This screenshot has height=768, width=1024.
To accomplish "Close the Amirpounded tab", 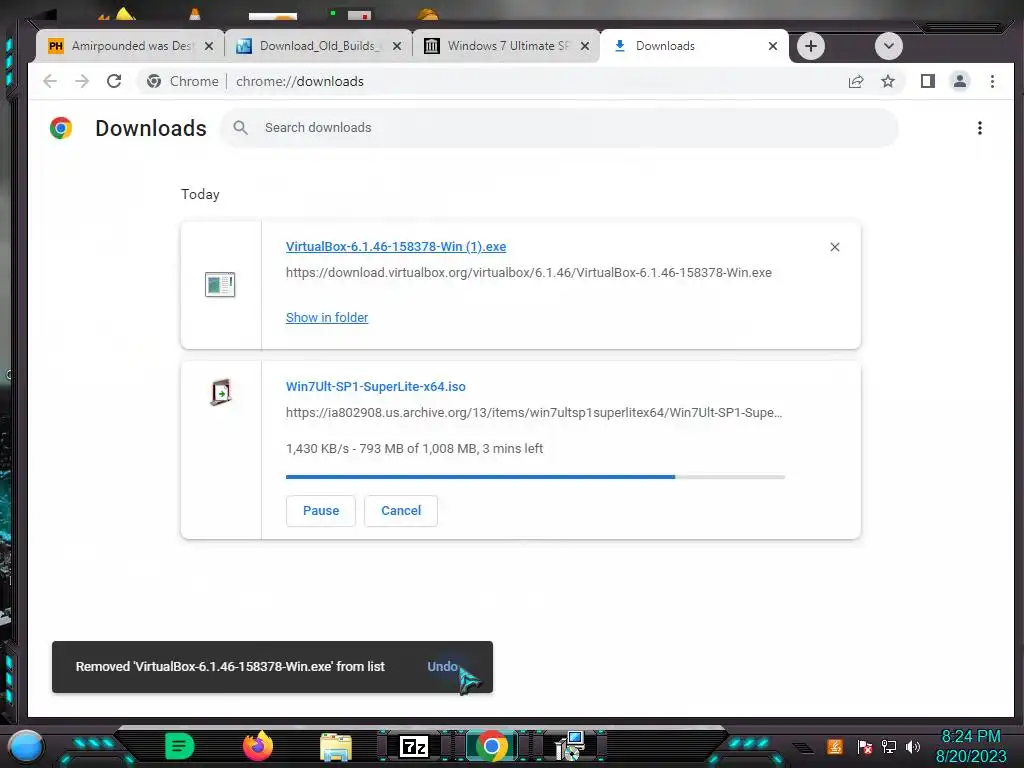I will click(x=209, y=46).
